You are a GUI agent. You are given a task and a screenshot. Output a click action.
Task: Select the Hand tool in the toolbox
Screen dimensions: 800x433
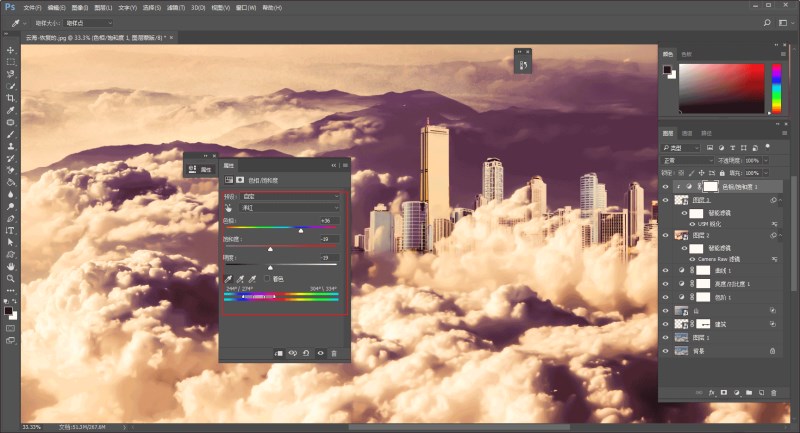(x=11, y=267)
